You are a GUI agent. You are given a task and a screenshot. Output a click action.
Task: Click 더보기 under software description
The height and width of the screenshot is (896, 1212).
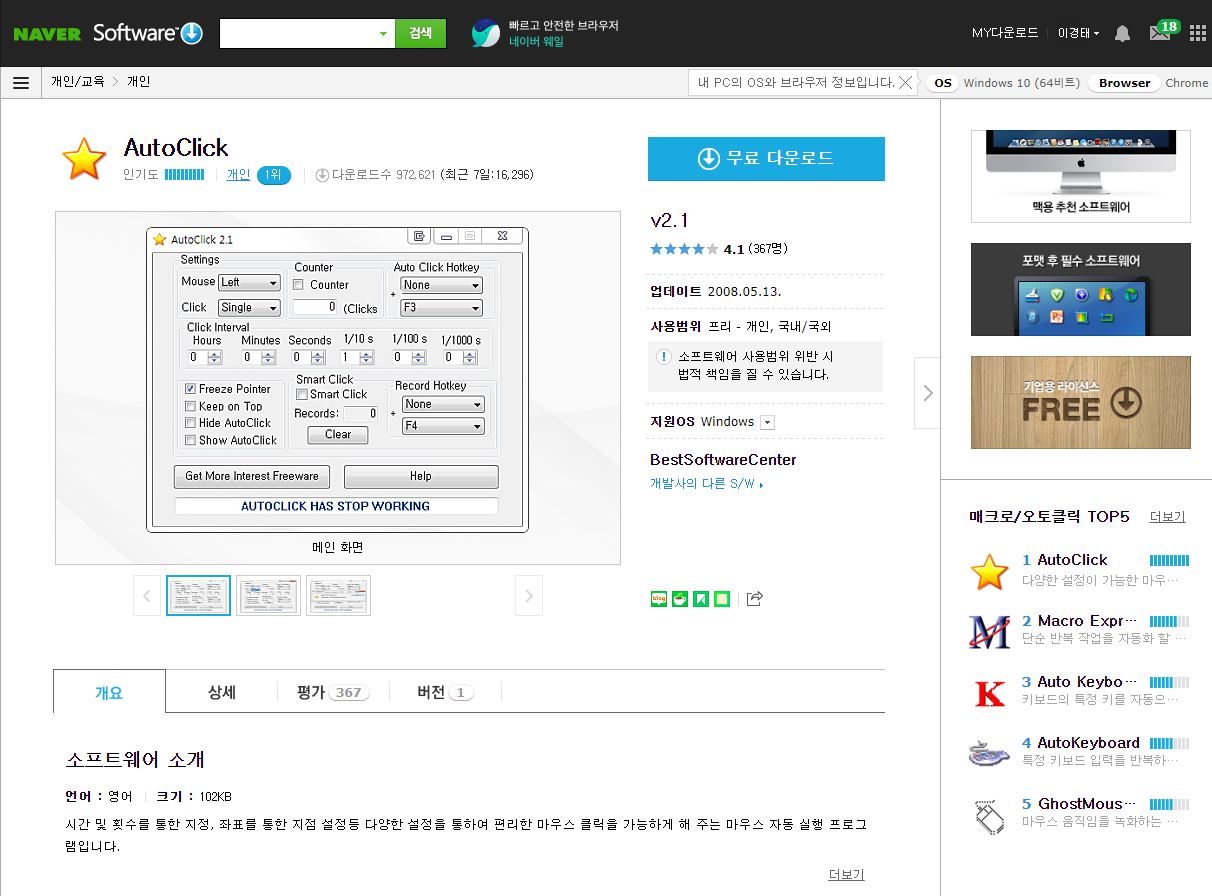tap(846, 875)
